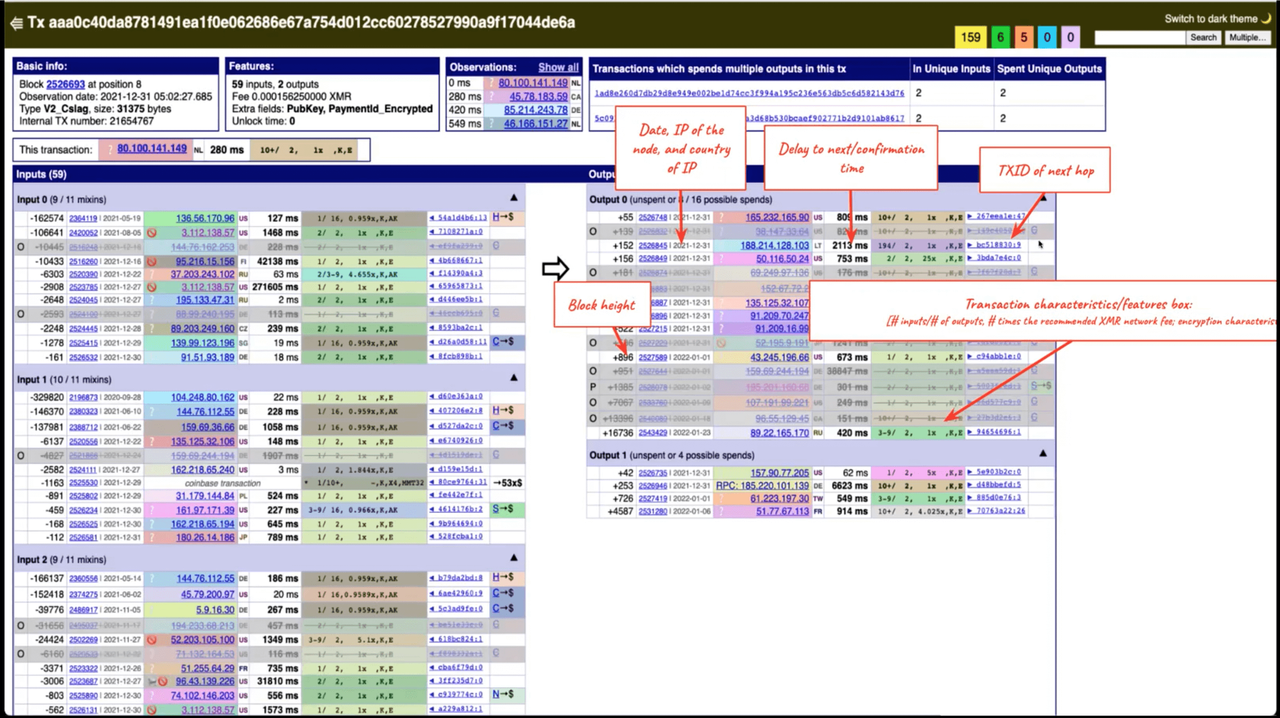
Task: Click the back arrow icon before Tx title
Action: coord(15,22)
